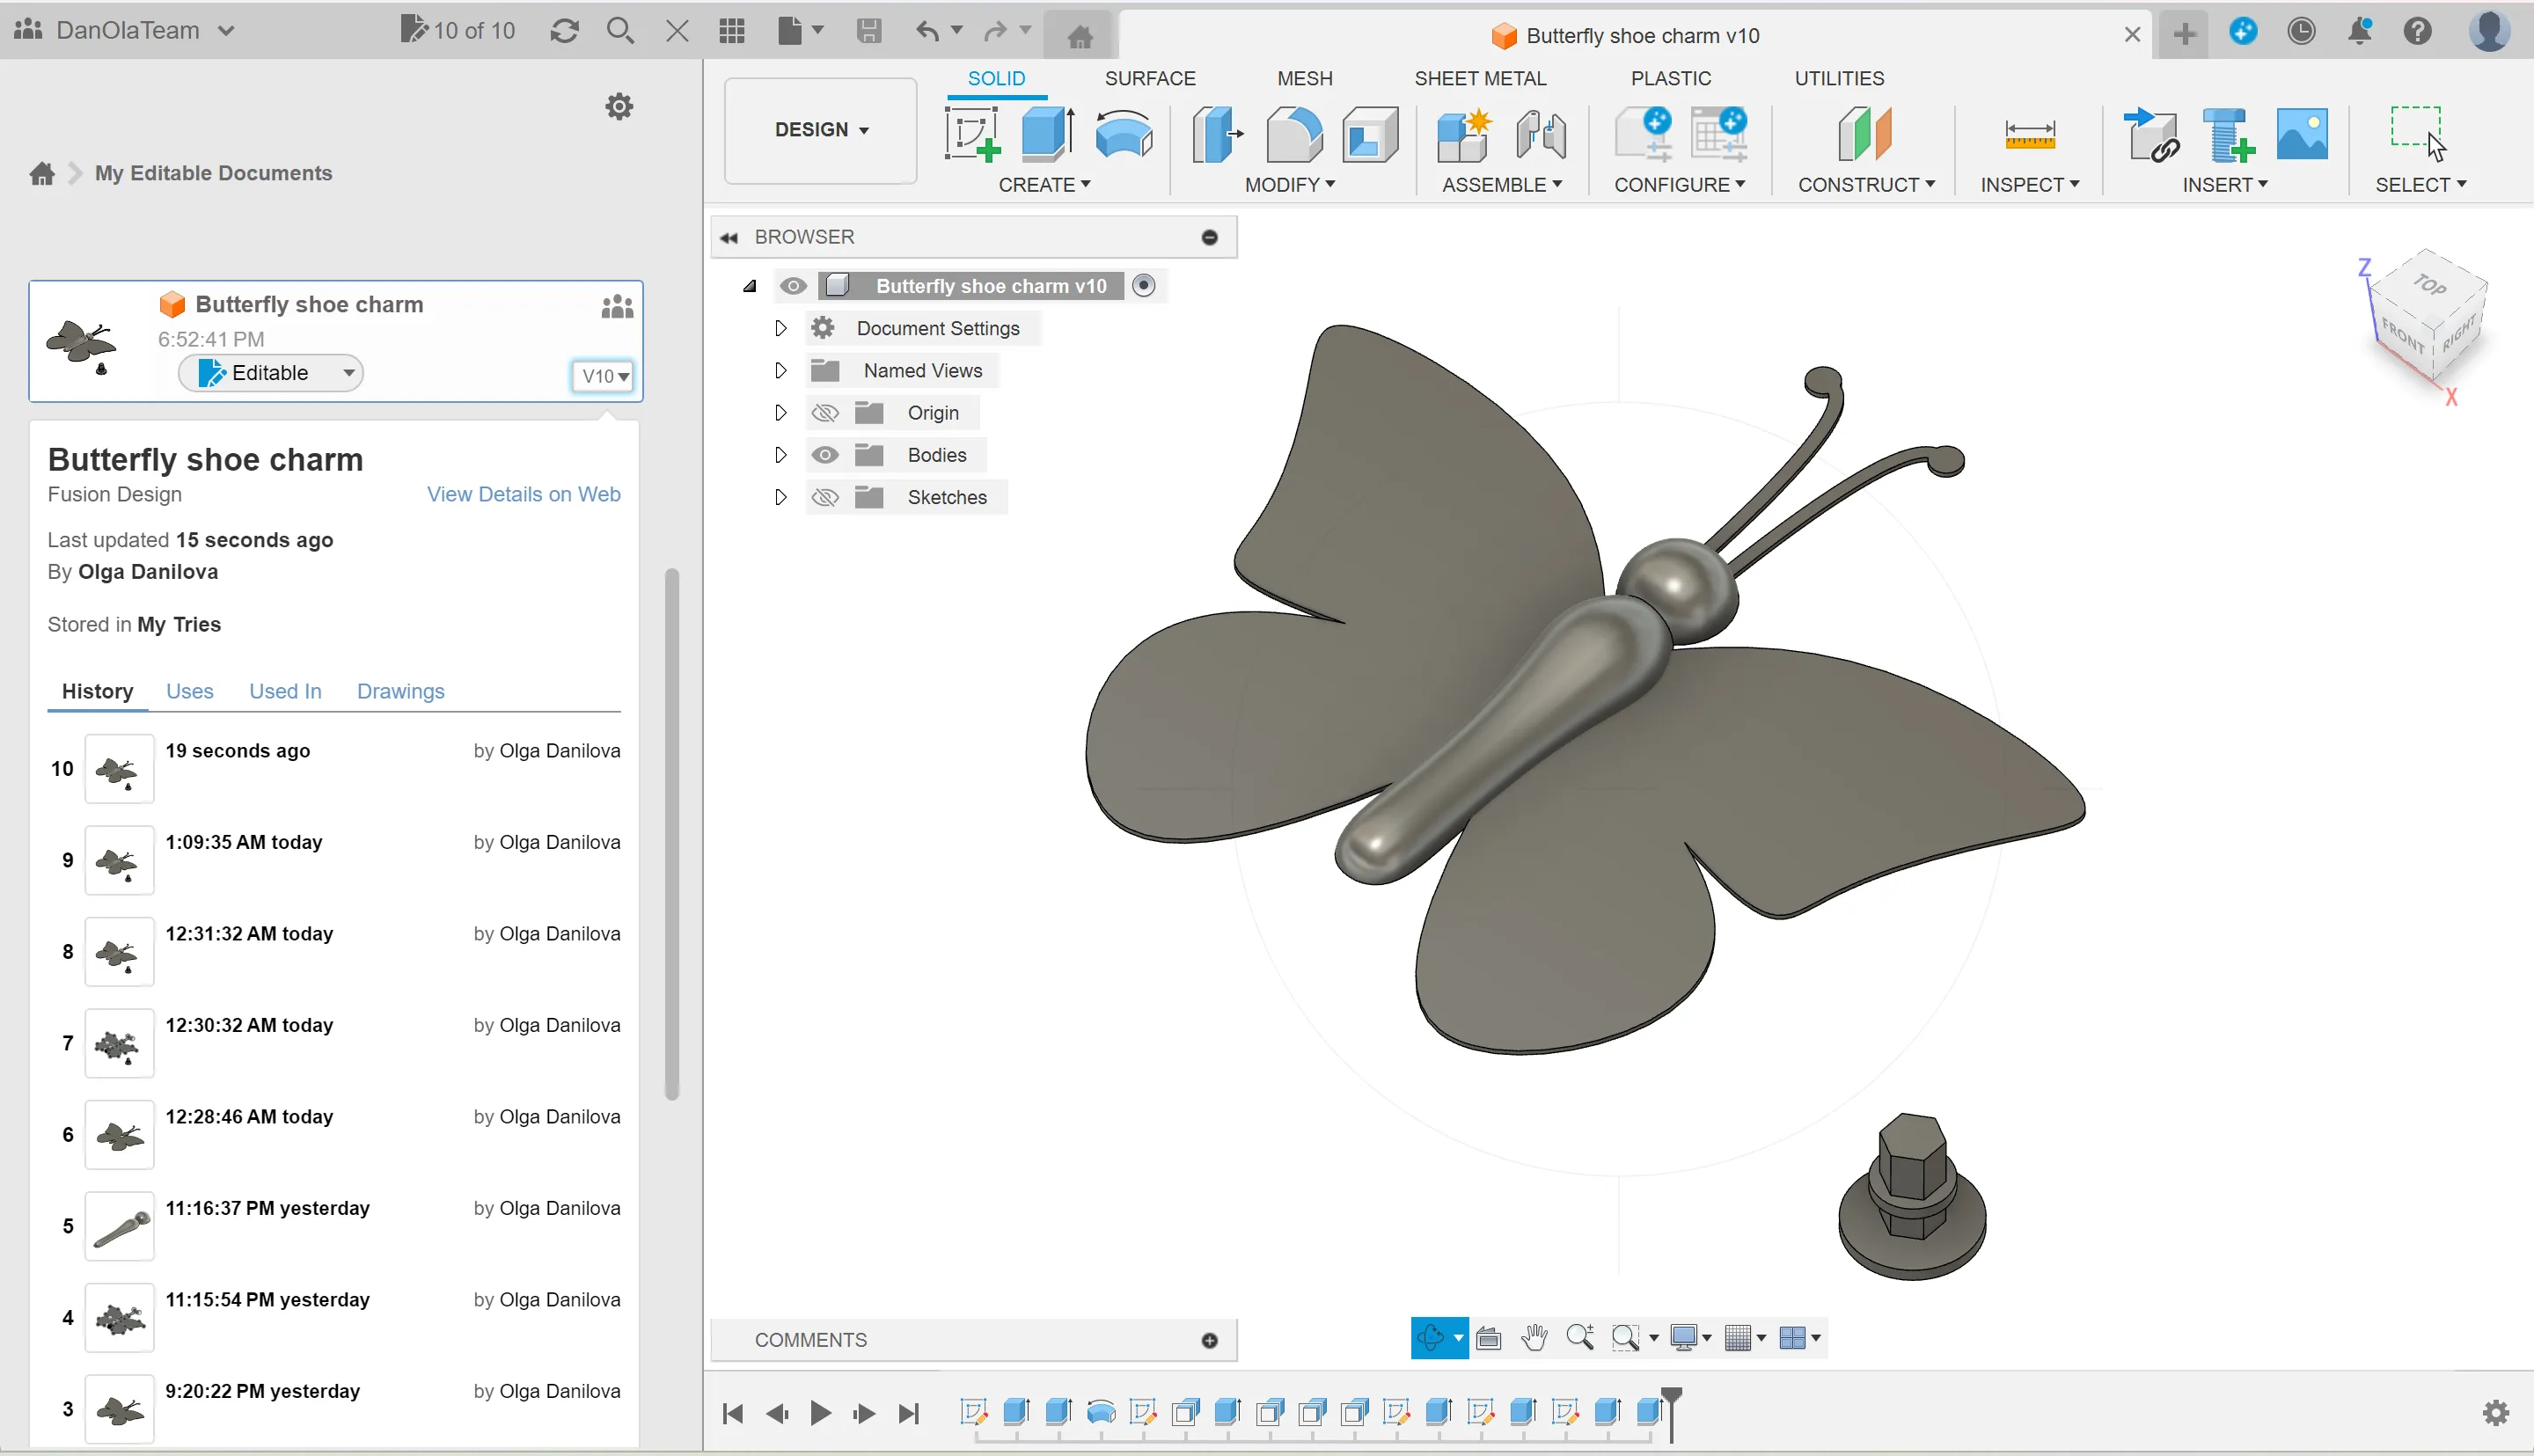Click the Save icon in the toolbar
The width and height of the screenshot is (2534, 1456).
869,31
